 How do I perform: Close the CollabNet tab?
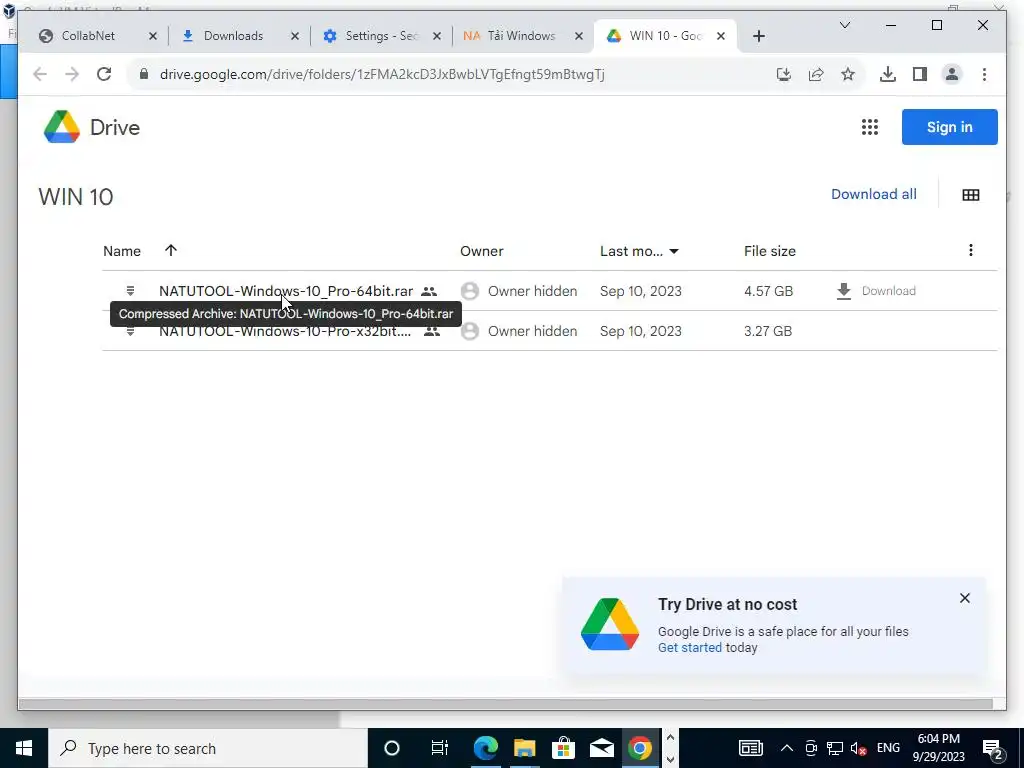[153, 36]
